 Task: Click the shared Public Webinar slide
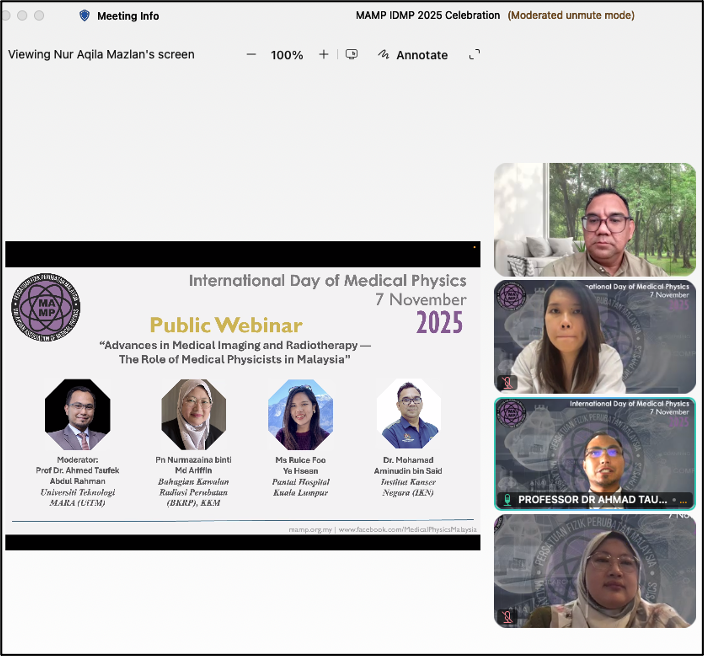coord(242,395)
